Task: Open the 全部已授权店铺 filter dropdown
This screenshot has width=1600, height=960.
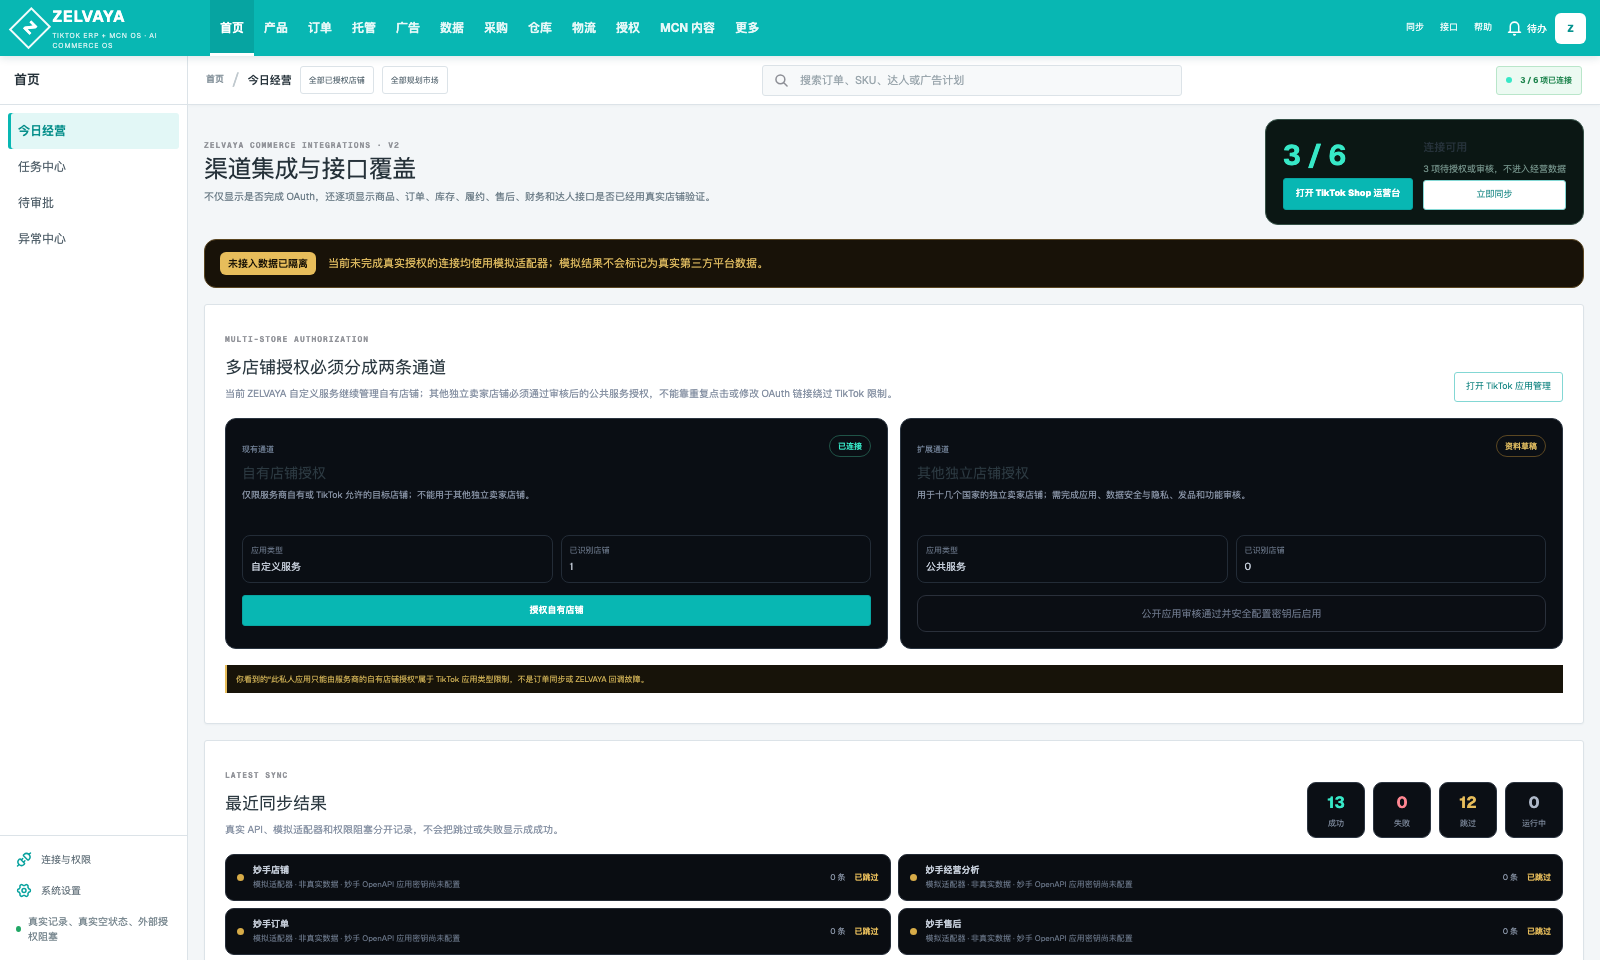Action: pyautogui.click(x=337, y=80)
